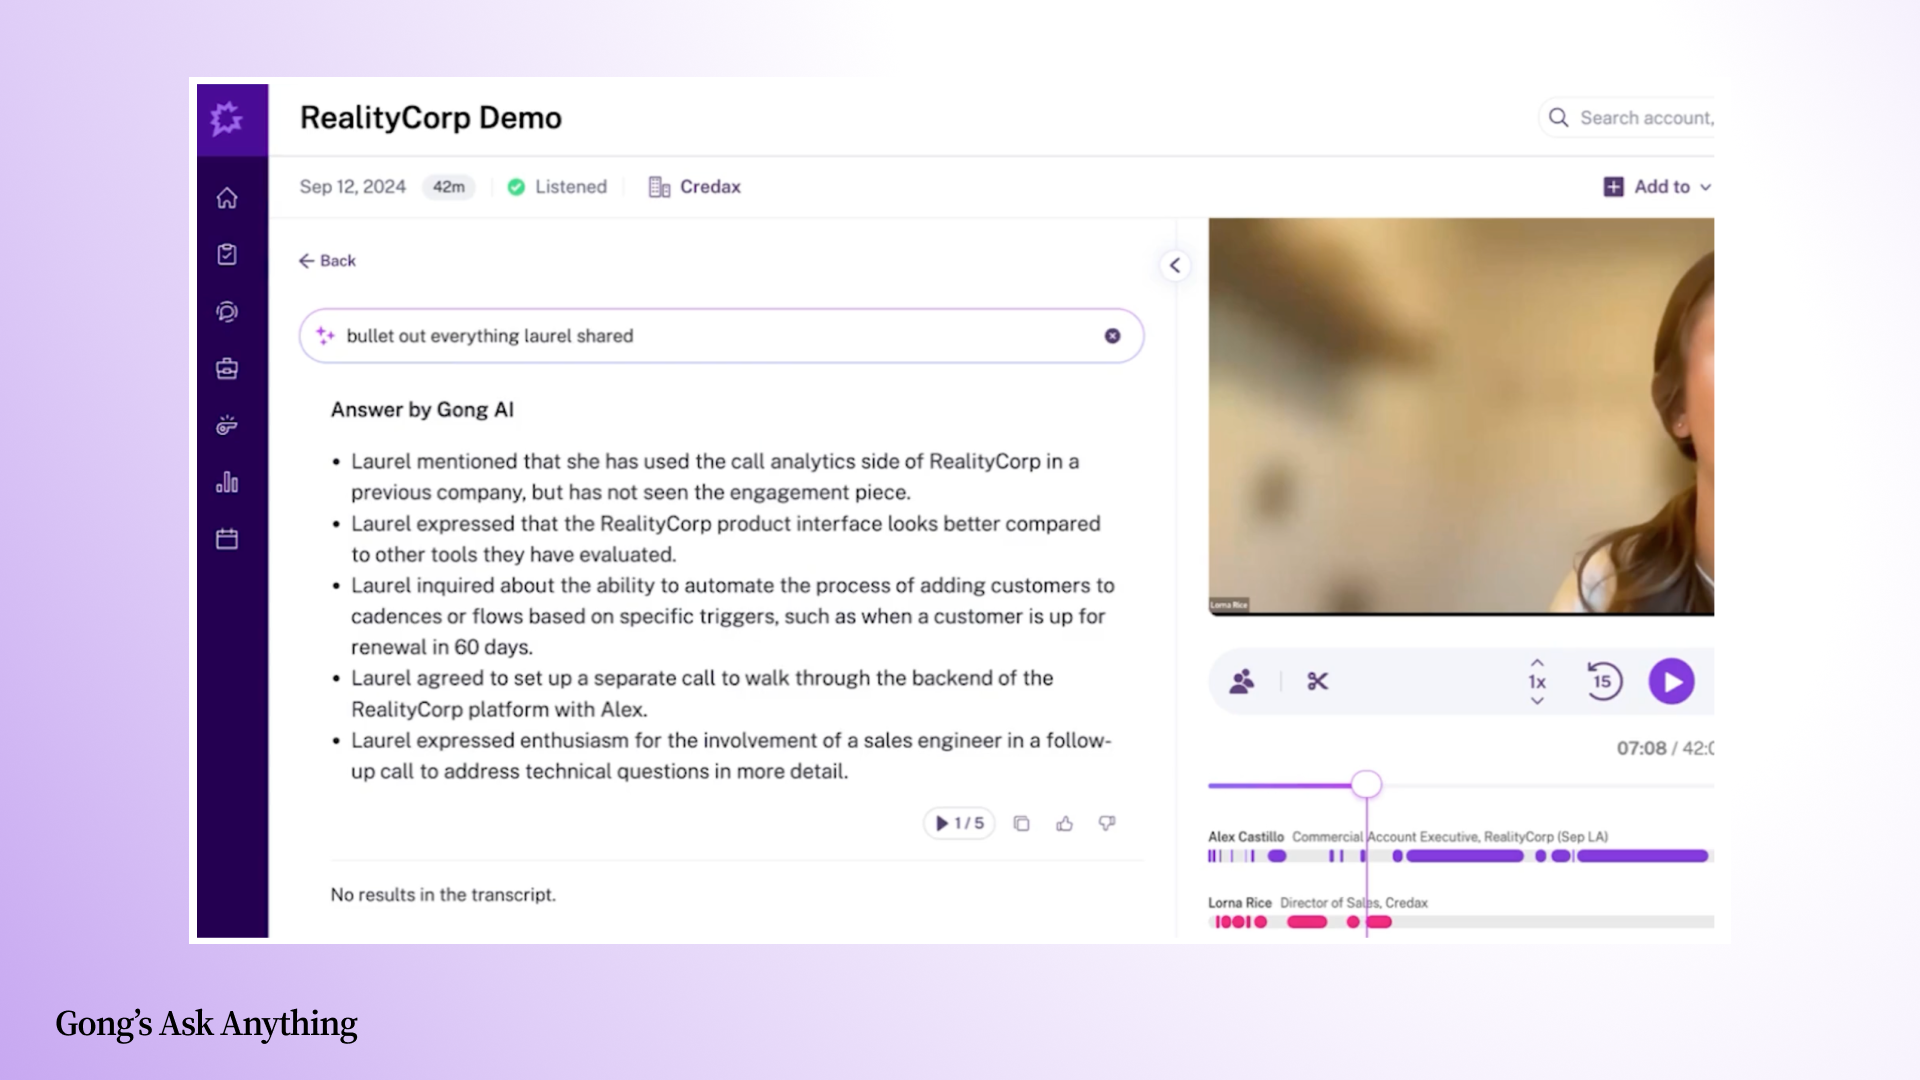Screen dimensions: 1920x1080
Task: Open the whistle coaching icon in sidebar
Action: pos(227,426)
